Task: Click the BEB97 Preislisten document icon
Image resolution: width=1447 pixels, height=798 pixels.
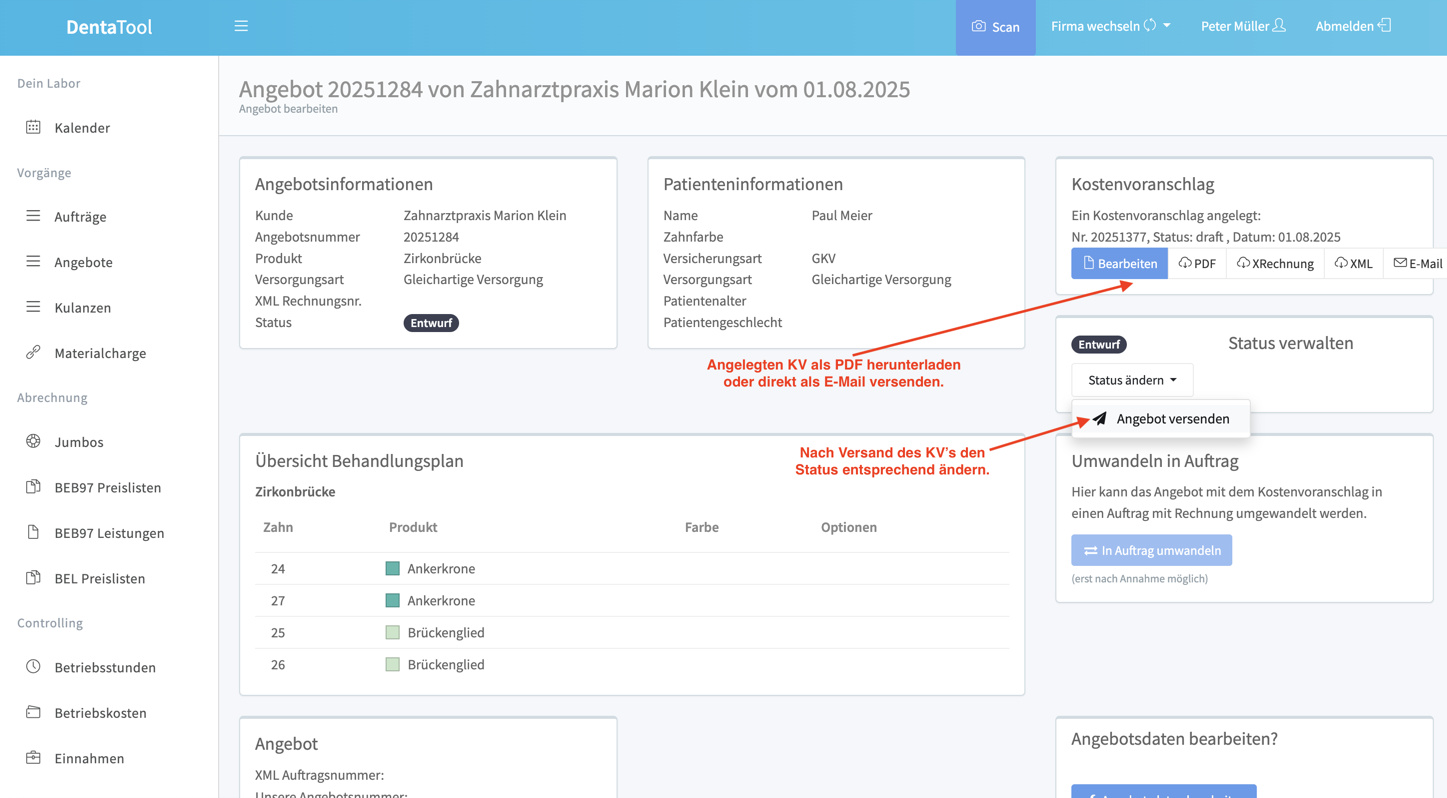Action: [33, 487]
